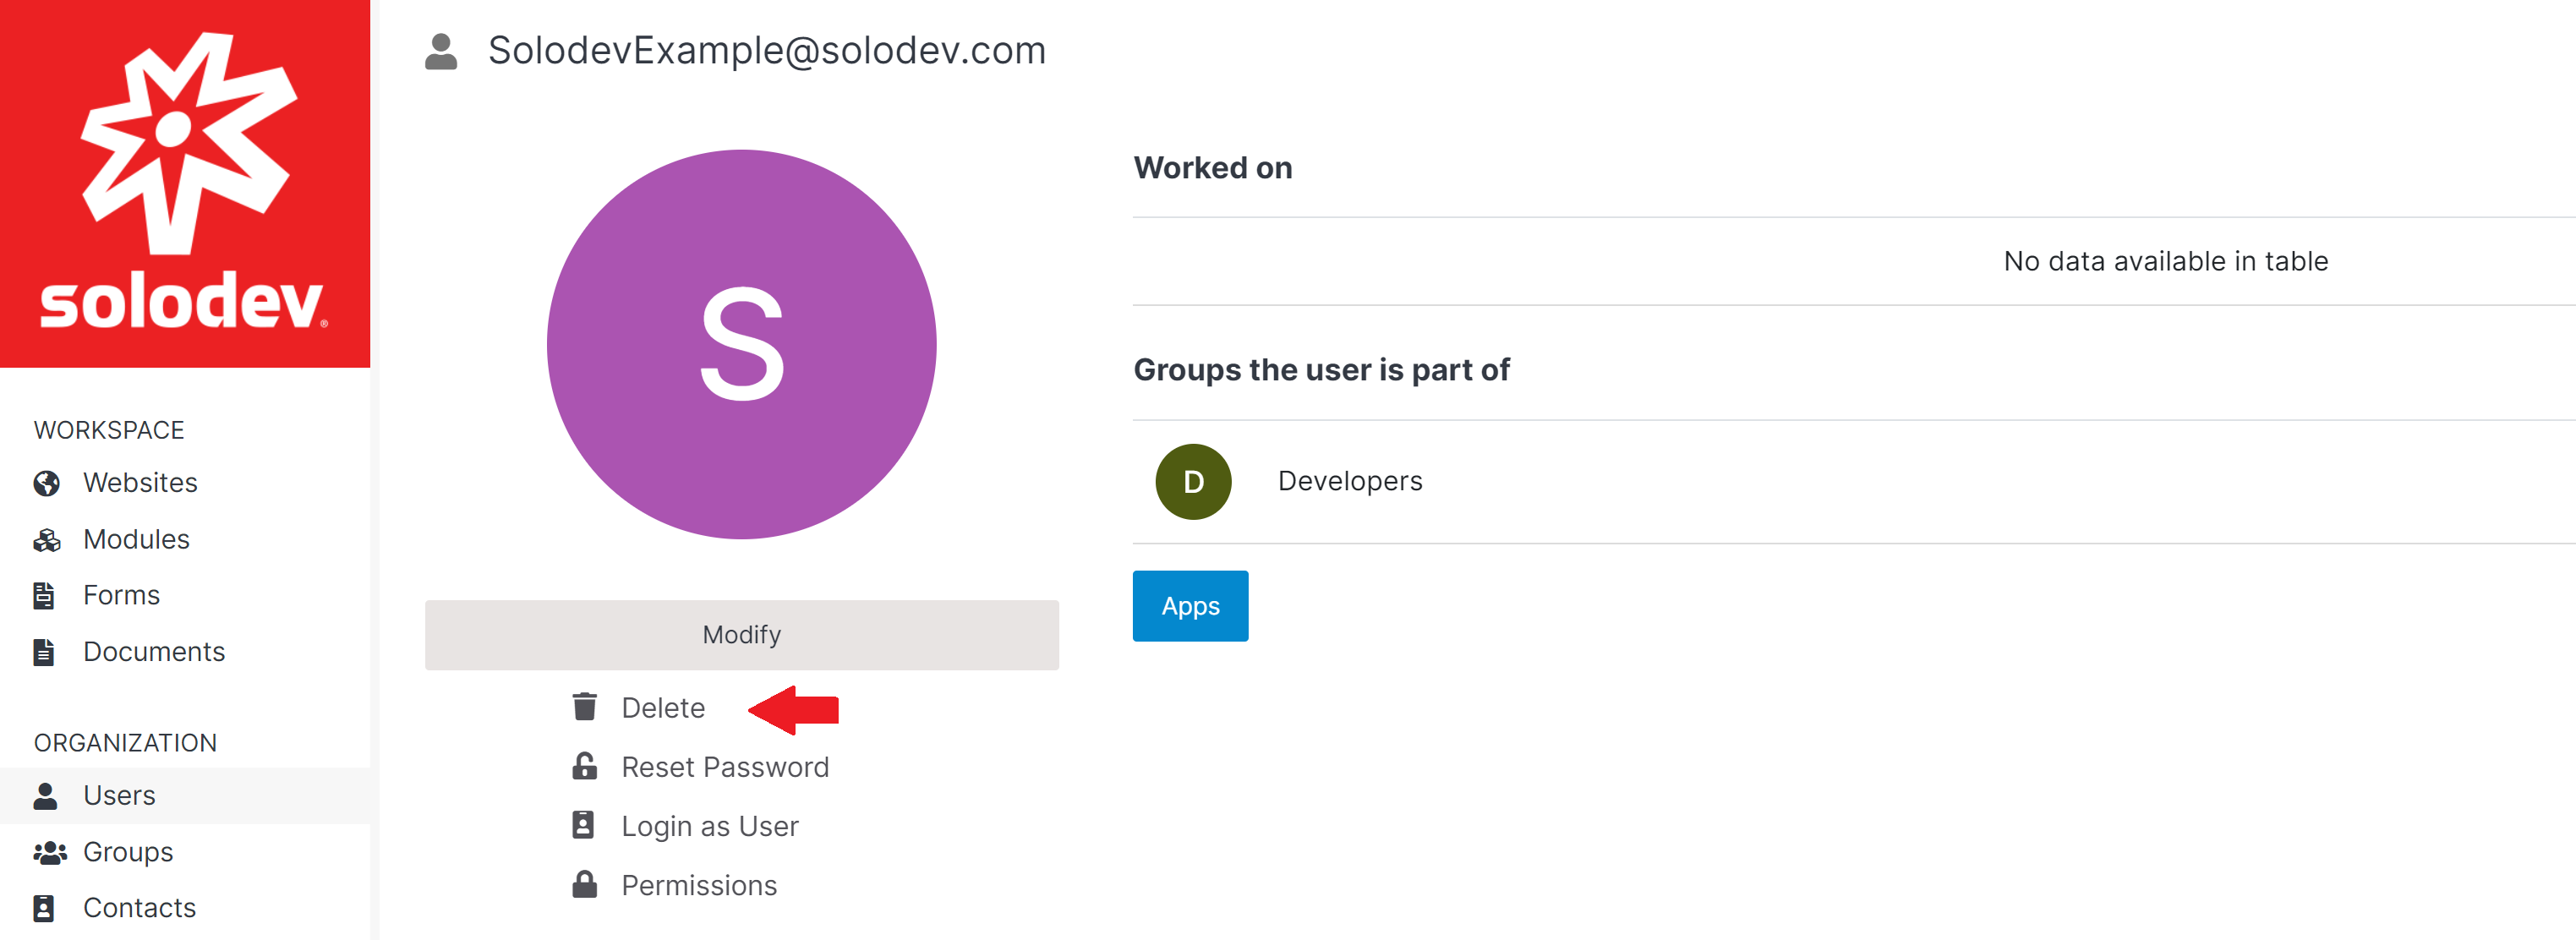This screenshot has width=2576, height=940.
Task: Click the Websites globe icon
Action: [46, 483]
